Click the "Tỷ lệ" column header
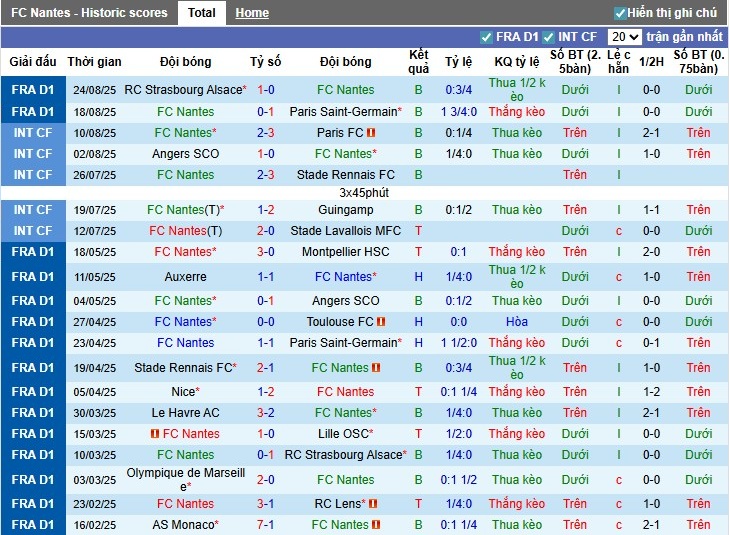This screenshot has width=729, height=535. [459, 62]
